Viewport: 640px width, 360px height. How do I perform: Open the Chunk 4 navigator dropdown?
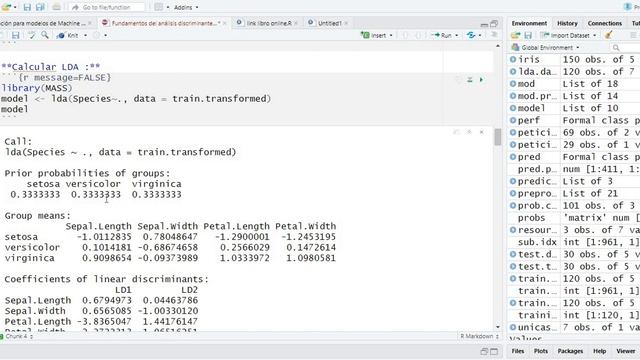pos(17,336)
